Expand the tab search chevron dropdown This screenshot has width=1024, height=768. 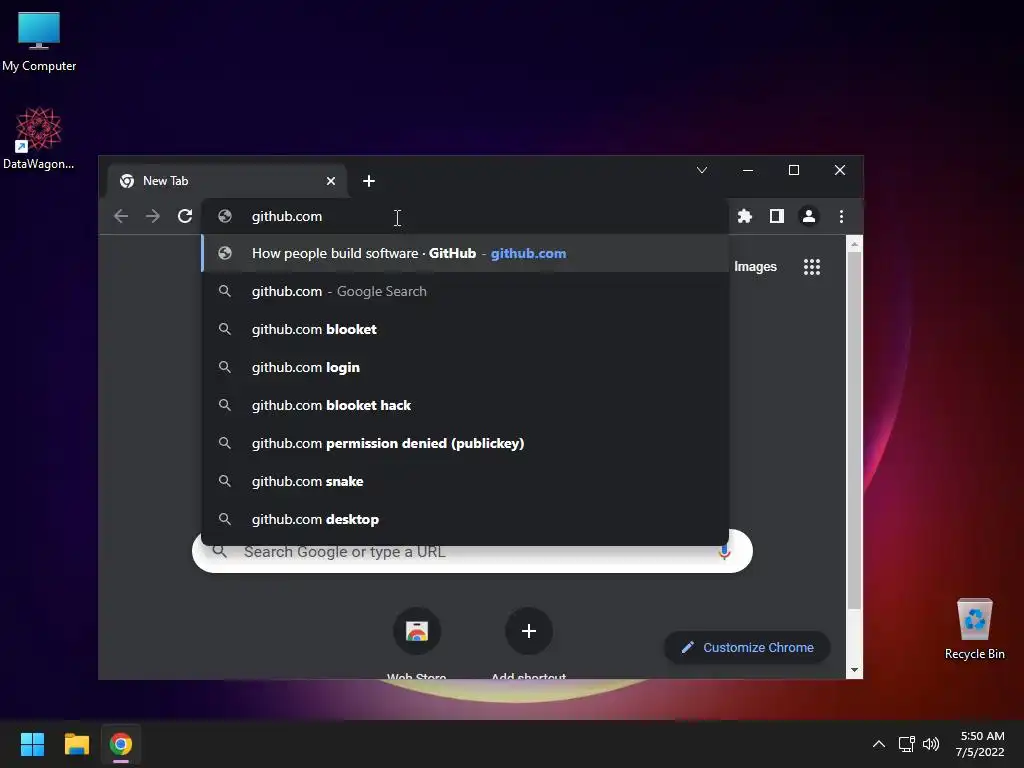702,170
